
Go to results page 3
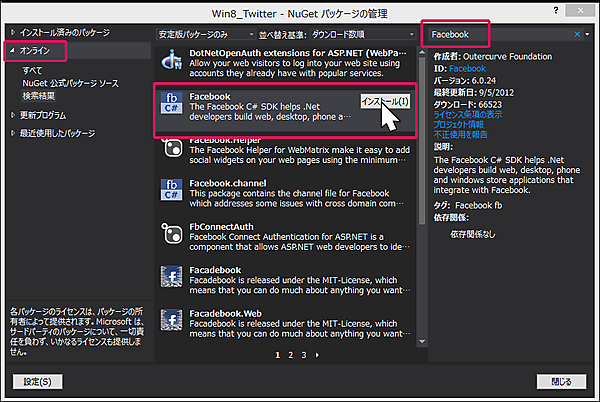tap(304, 355)
